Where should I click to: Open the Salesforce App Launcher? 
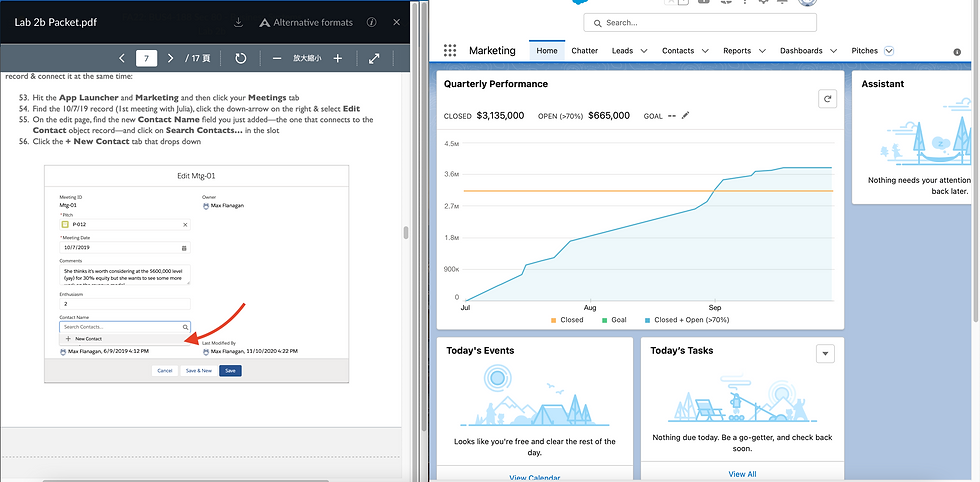(x=450, y=51)
